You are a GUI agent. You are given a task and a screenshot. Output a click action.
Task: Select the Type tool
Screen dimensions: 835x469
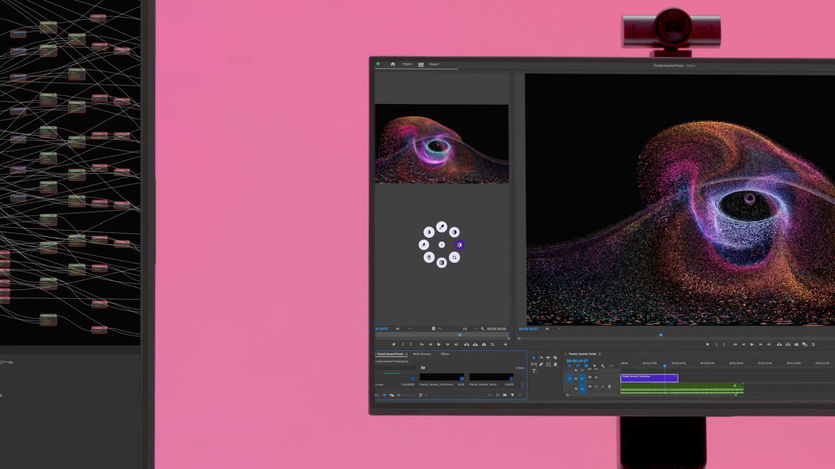pyautogui.click(x=534, y=371)
